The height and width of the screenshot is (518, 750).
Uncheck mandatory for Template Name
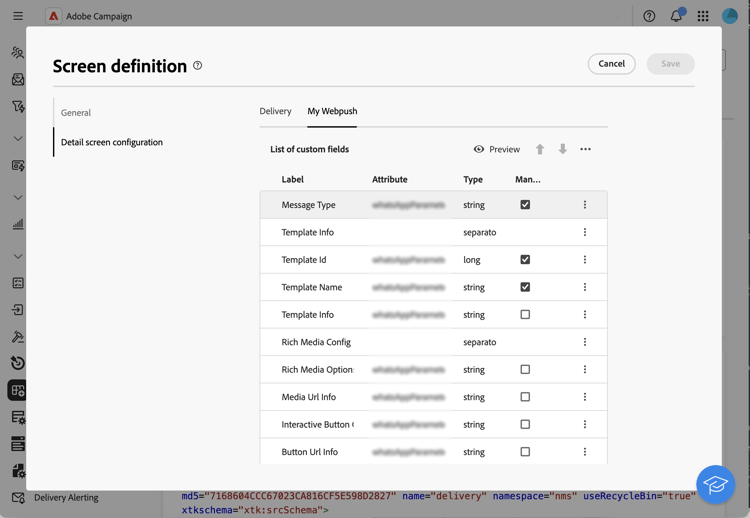pyautogui.click(x=525, y=287)
